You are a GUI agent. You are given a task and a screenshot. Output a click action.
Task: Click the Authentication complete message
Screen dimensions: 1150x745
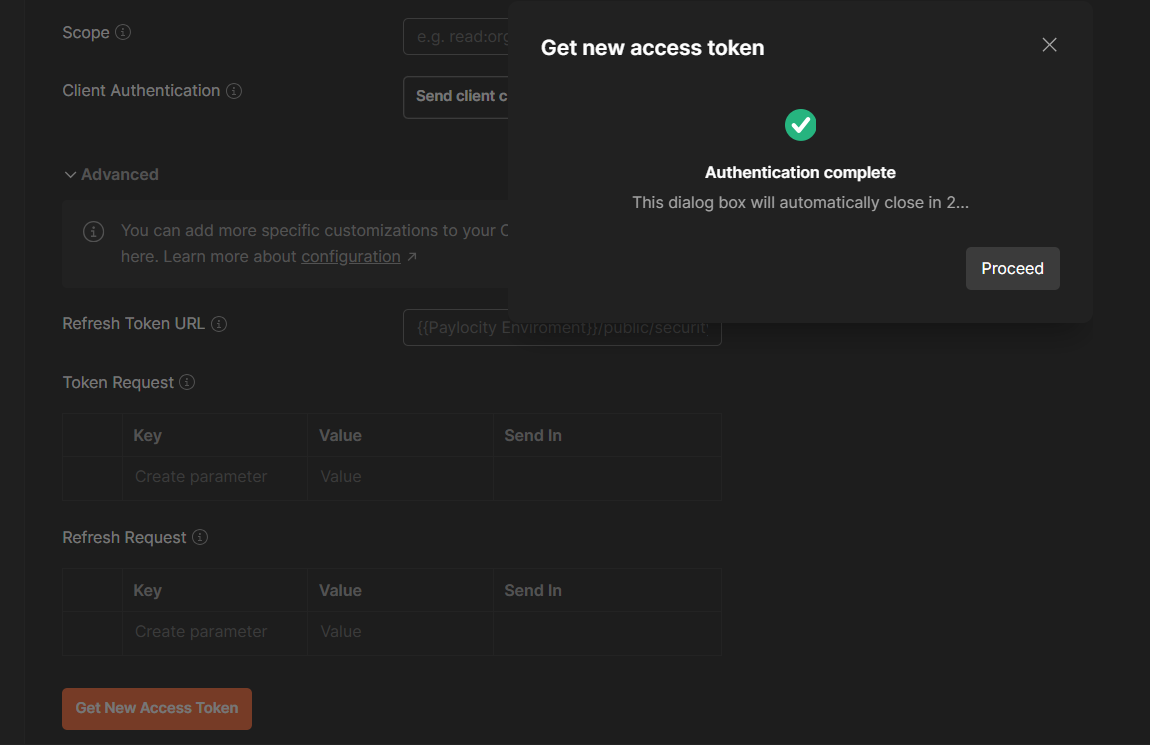point(800,173)
